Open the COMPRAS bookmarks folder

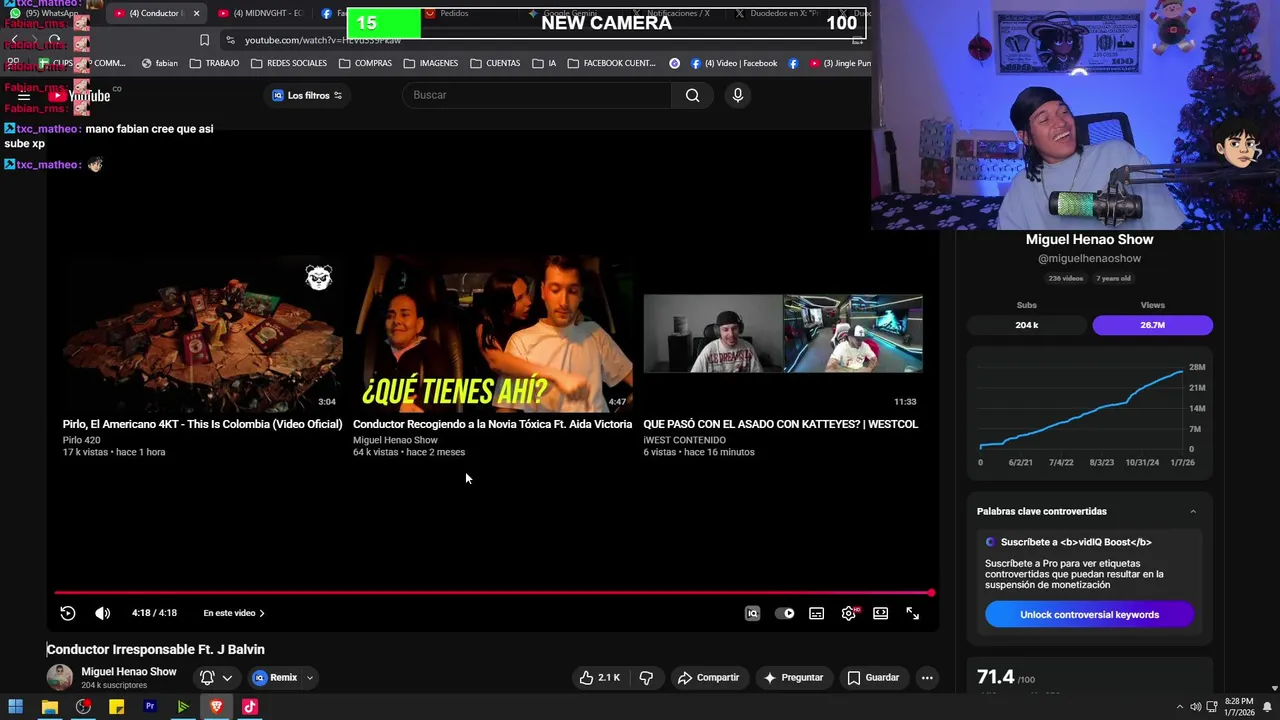(x=365, y=63)
